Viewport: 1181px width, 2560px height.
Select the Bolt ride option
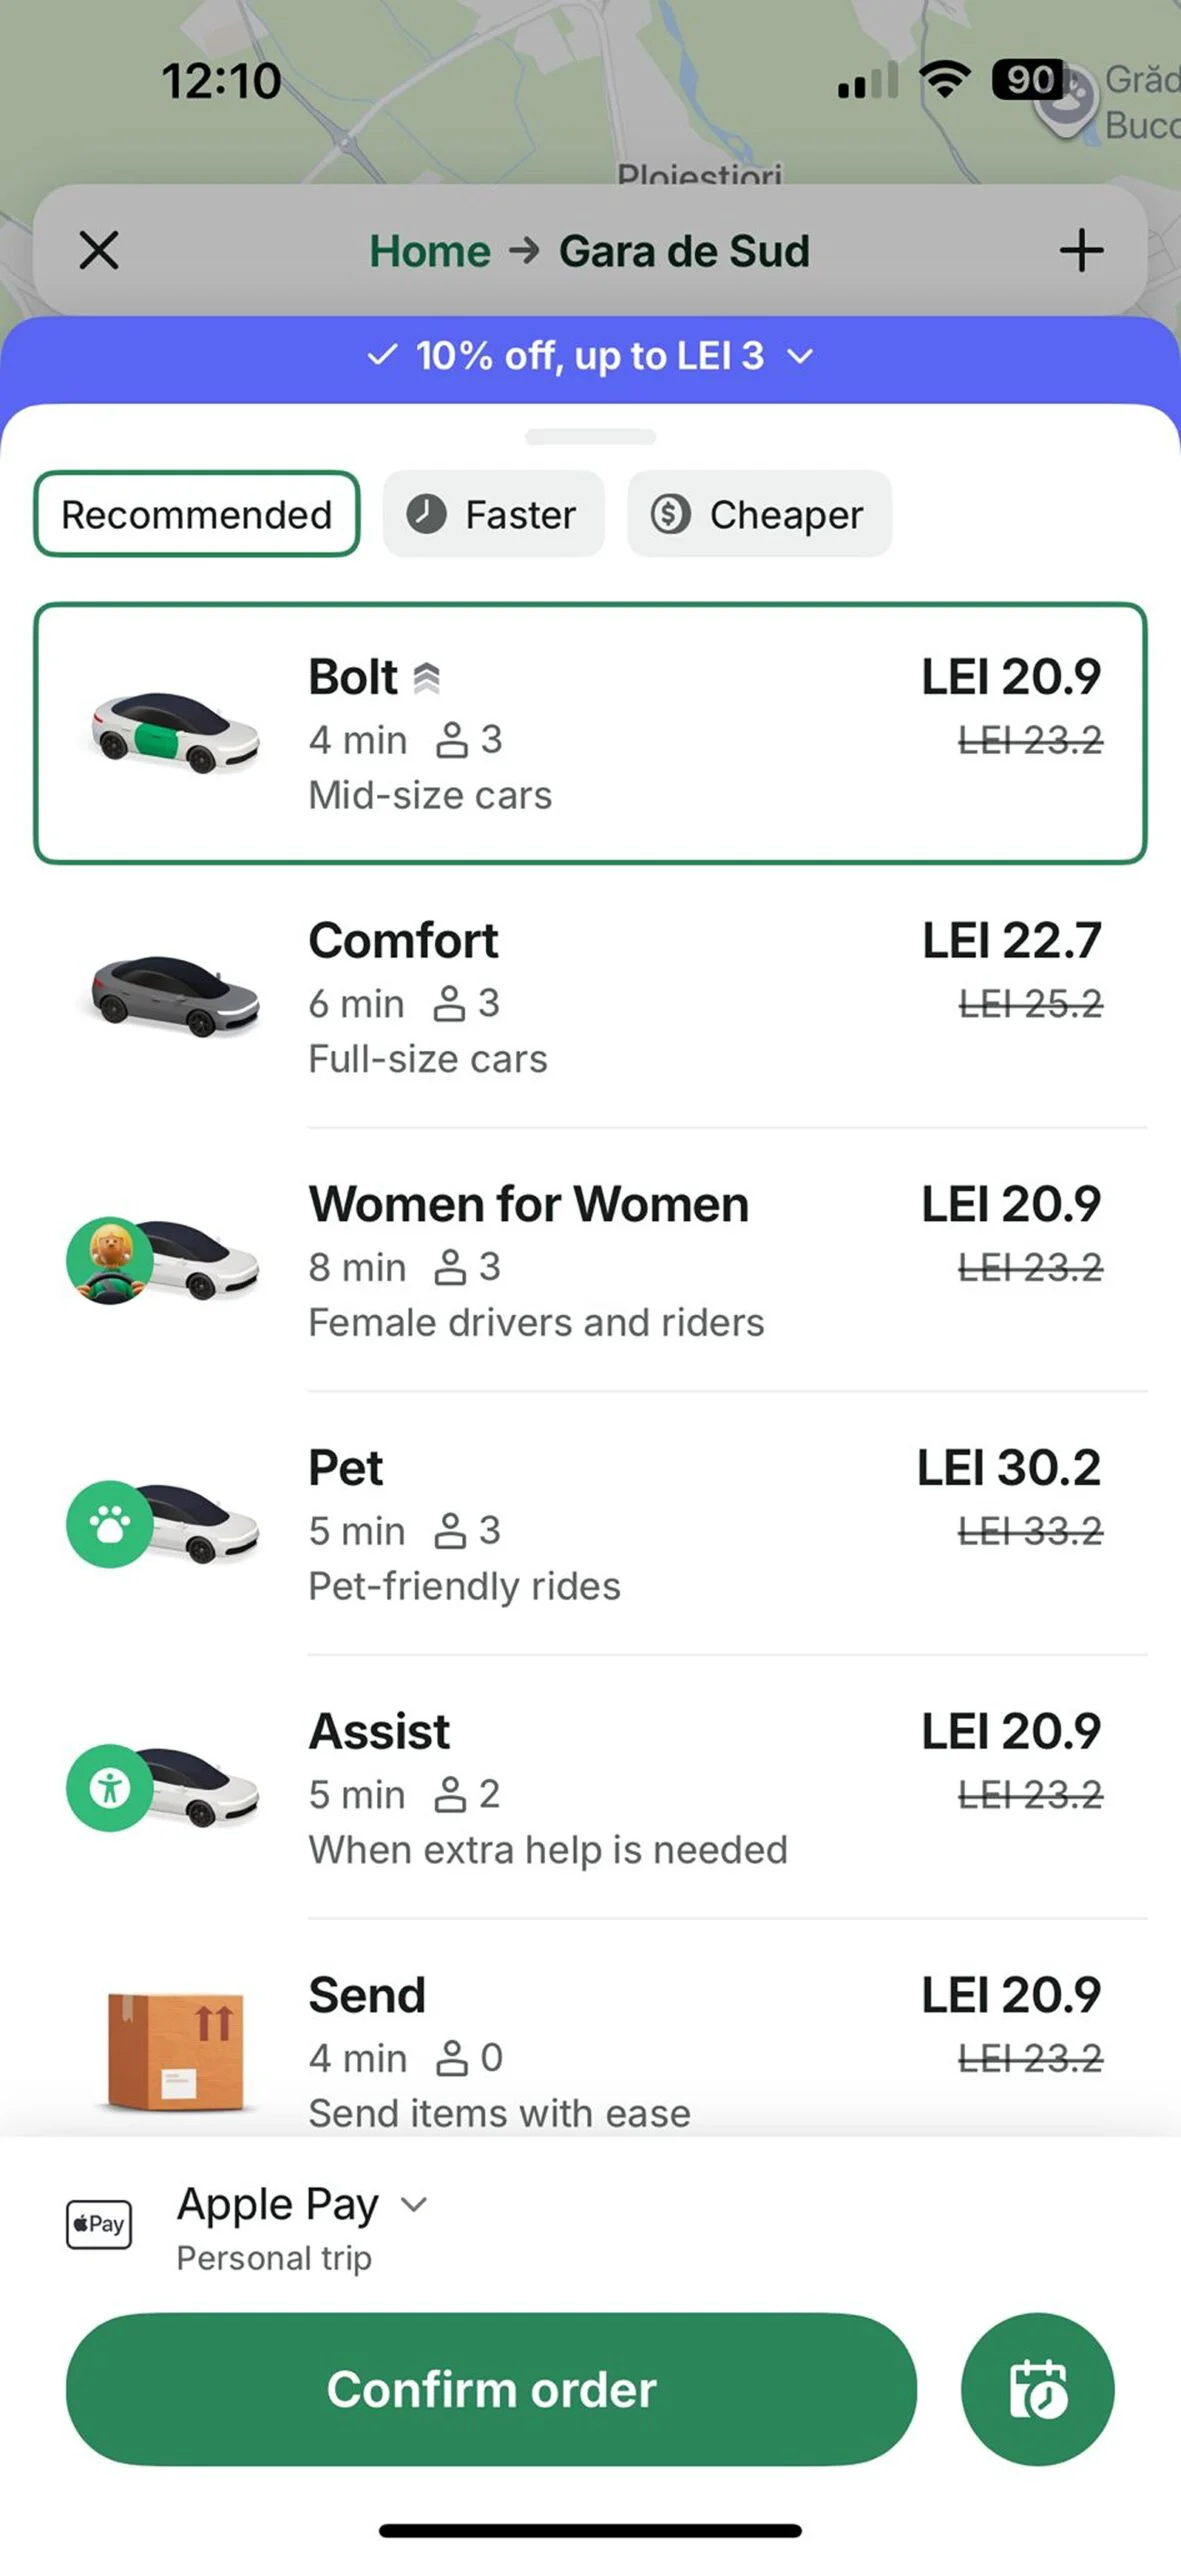click(590, 733)
